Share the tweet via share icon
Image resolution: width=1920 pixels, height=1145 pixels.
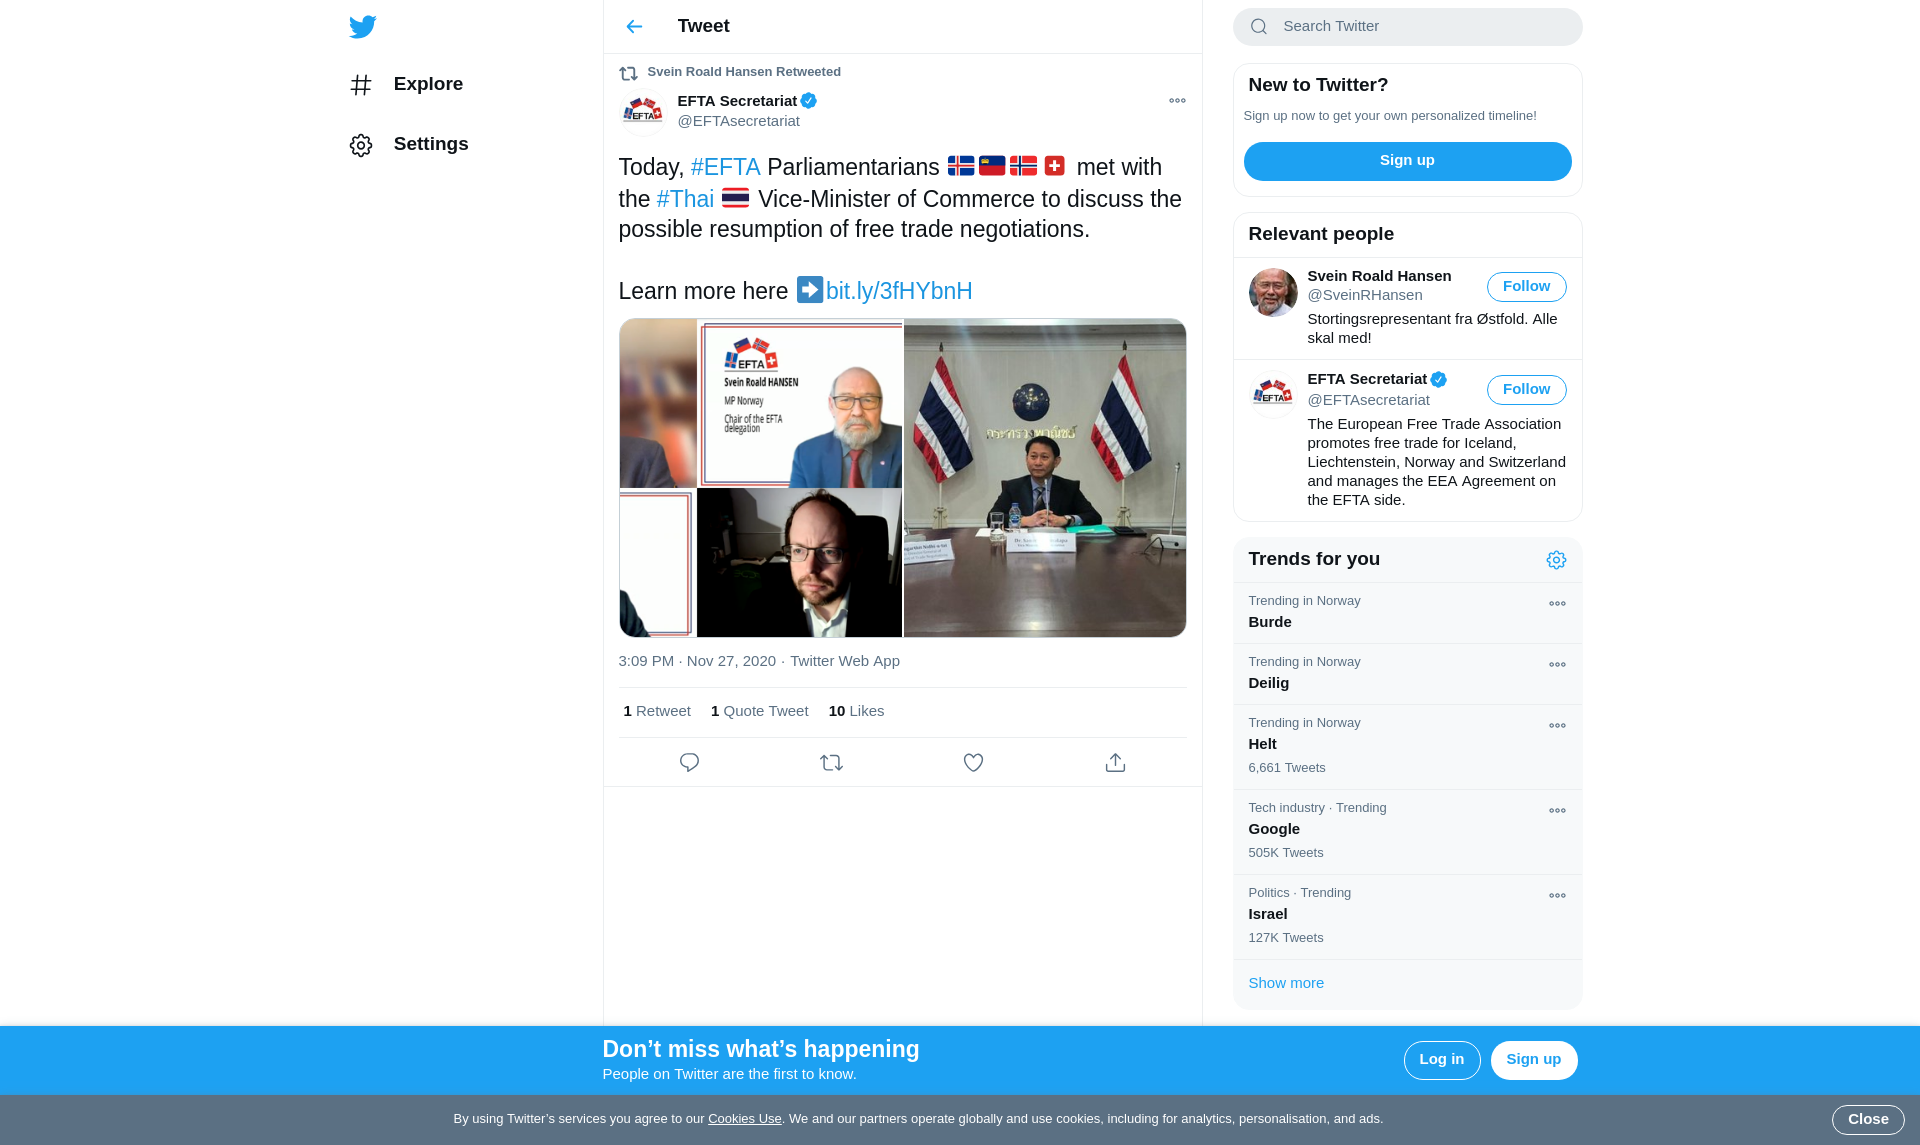(x=1115, y=762)
